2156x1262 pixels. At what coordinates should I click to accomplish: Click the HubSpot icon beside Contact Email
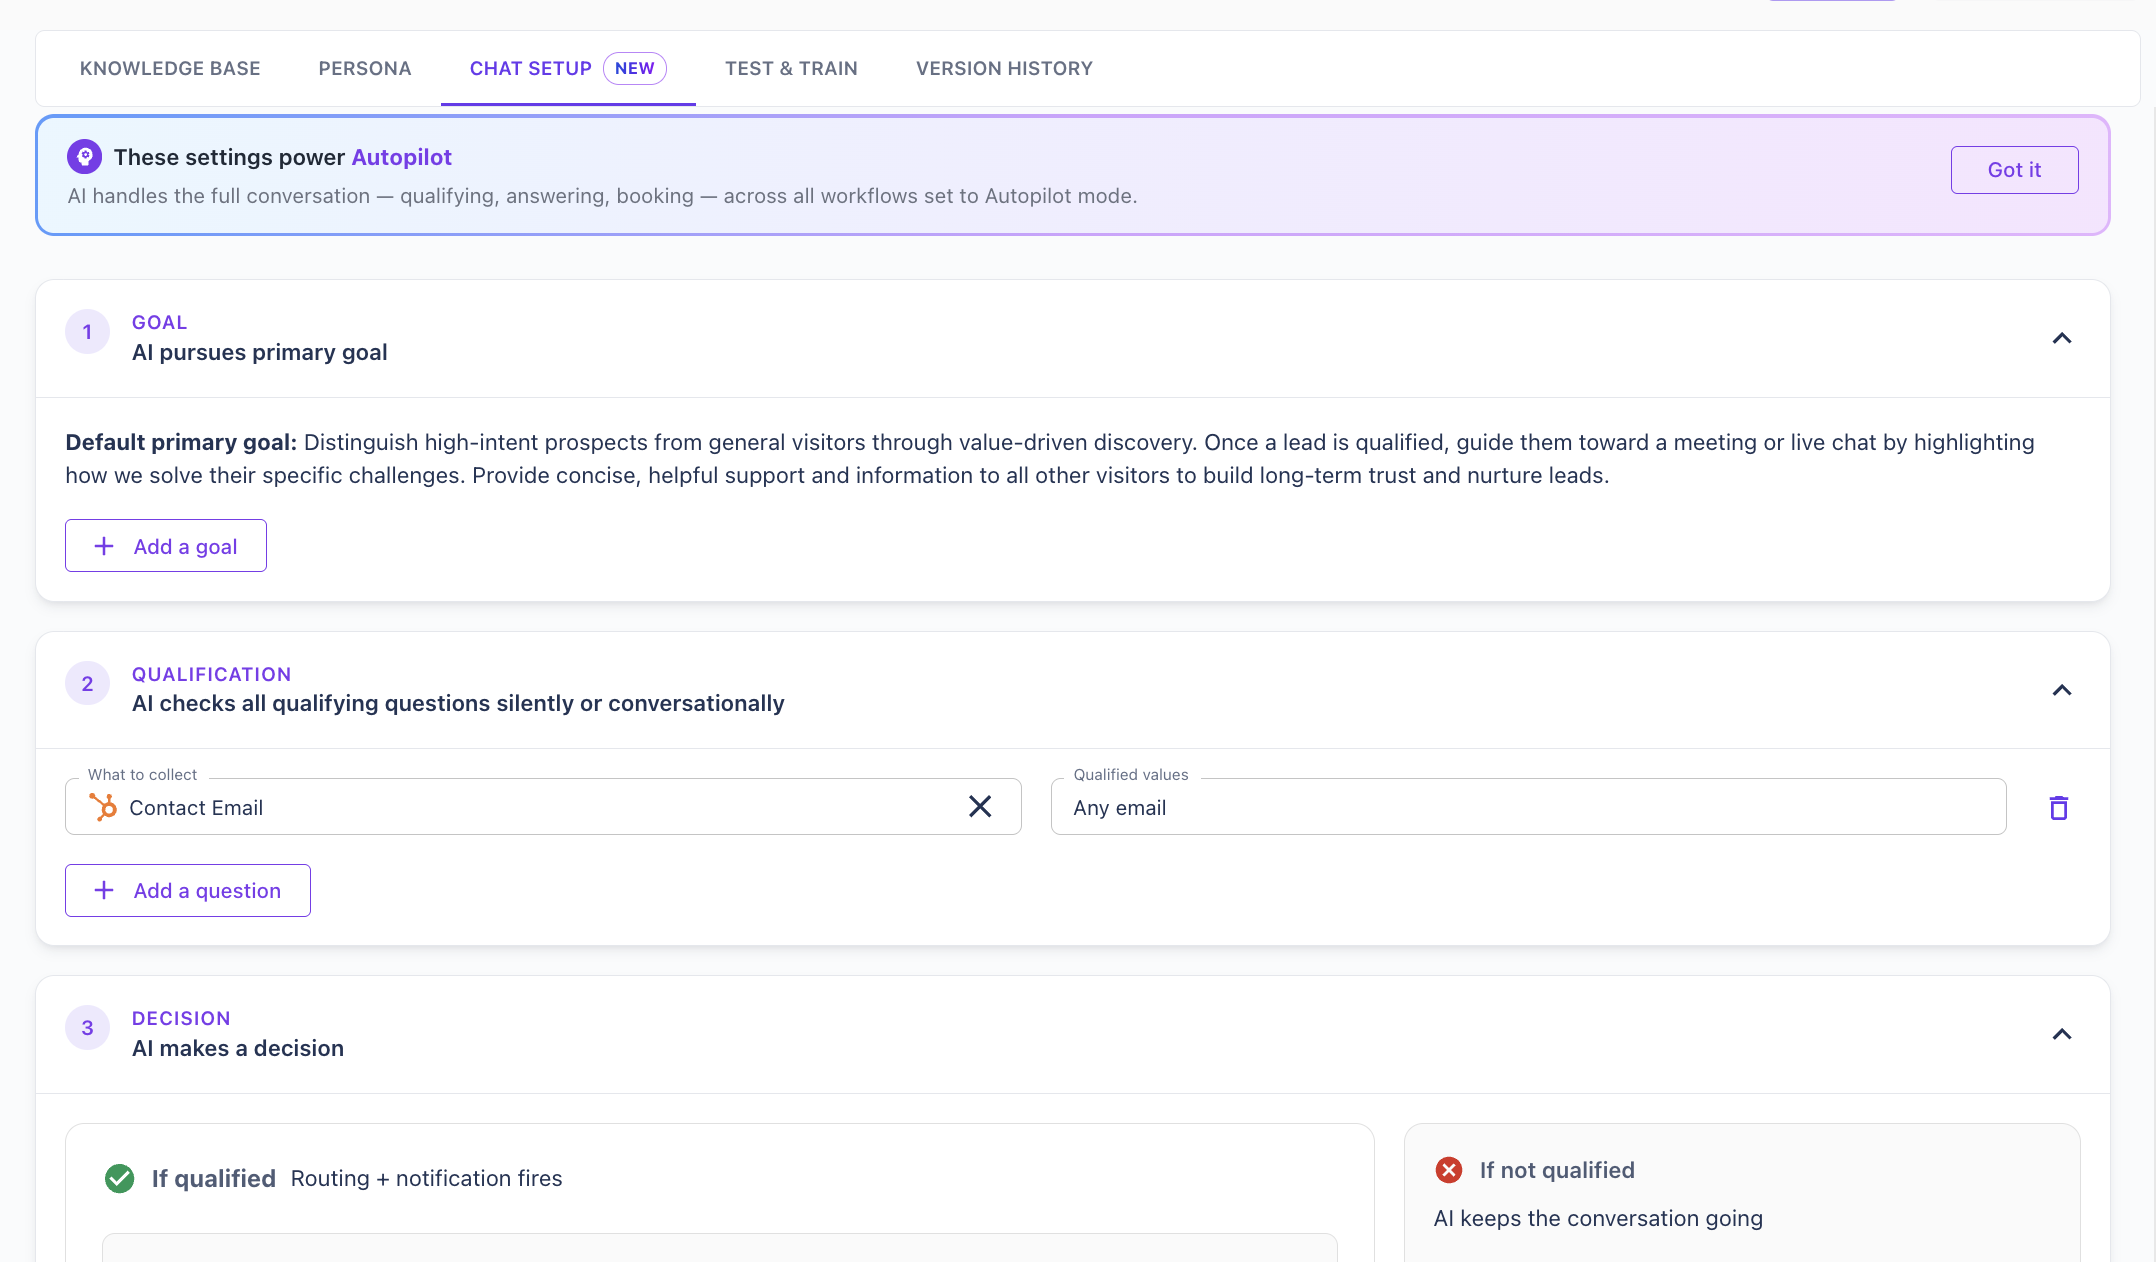point(103,807)
